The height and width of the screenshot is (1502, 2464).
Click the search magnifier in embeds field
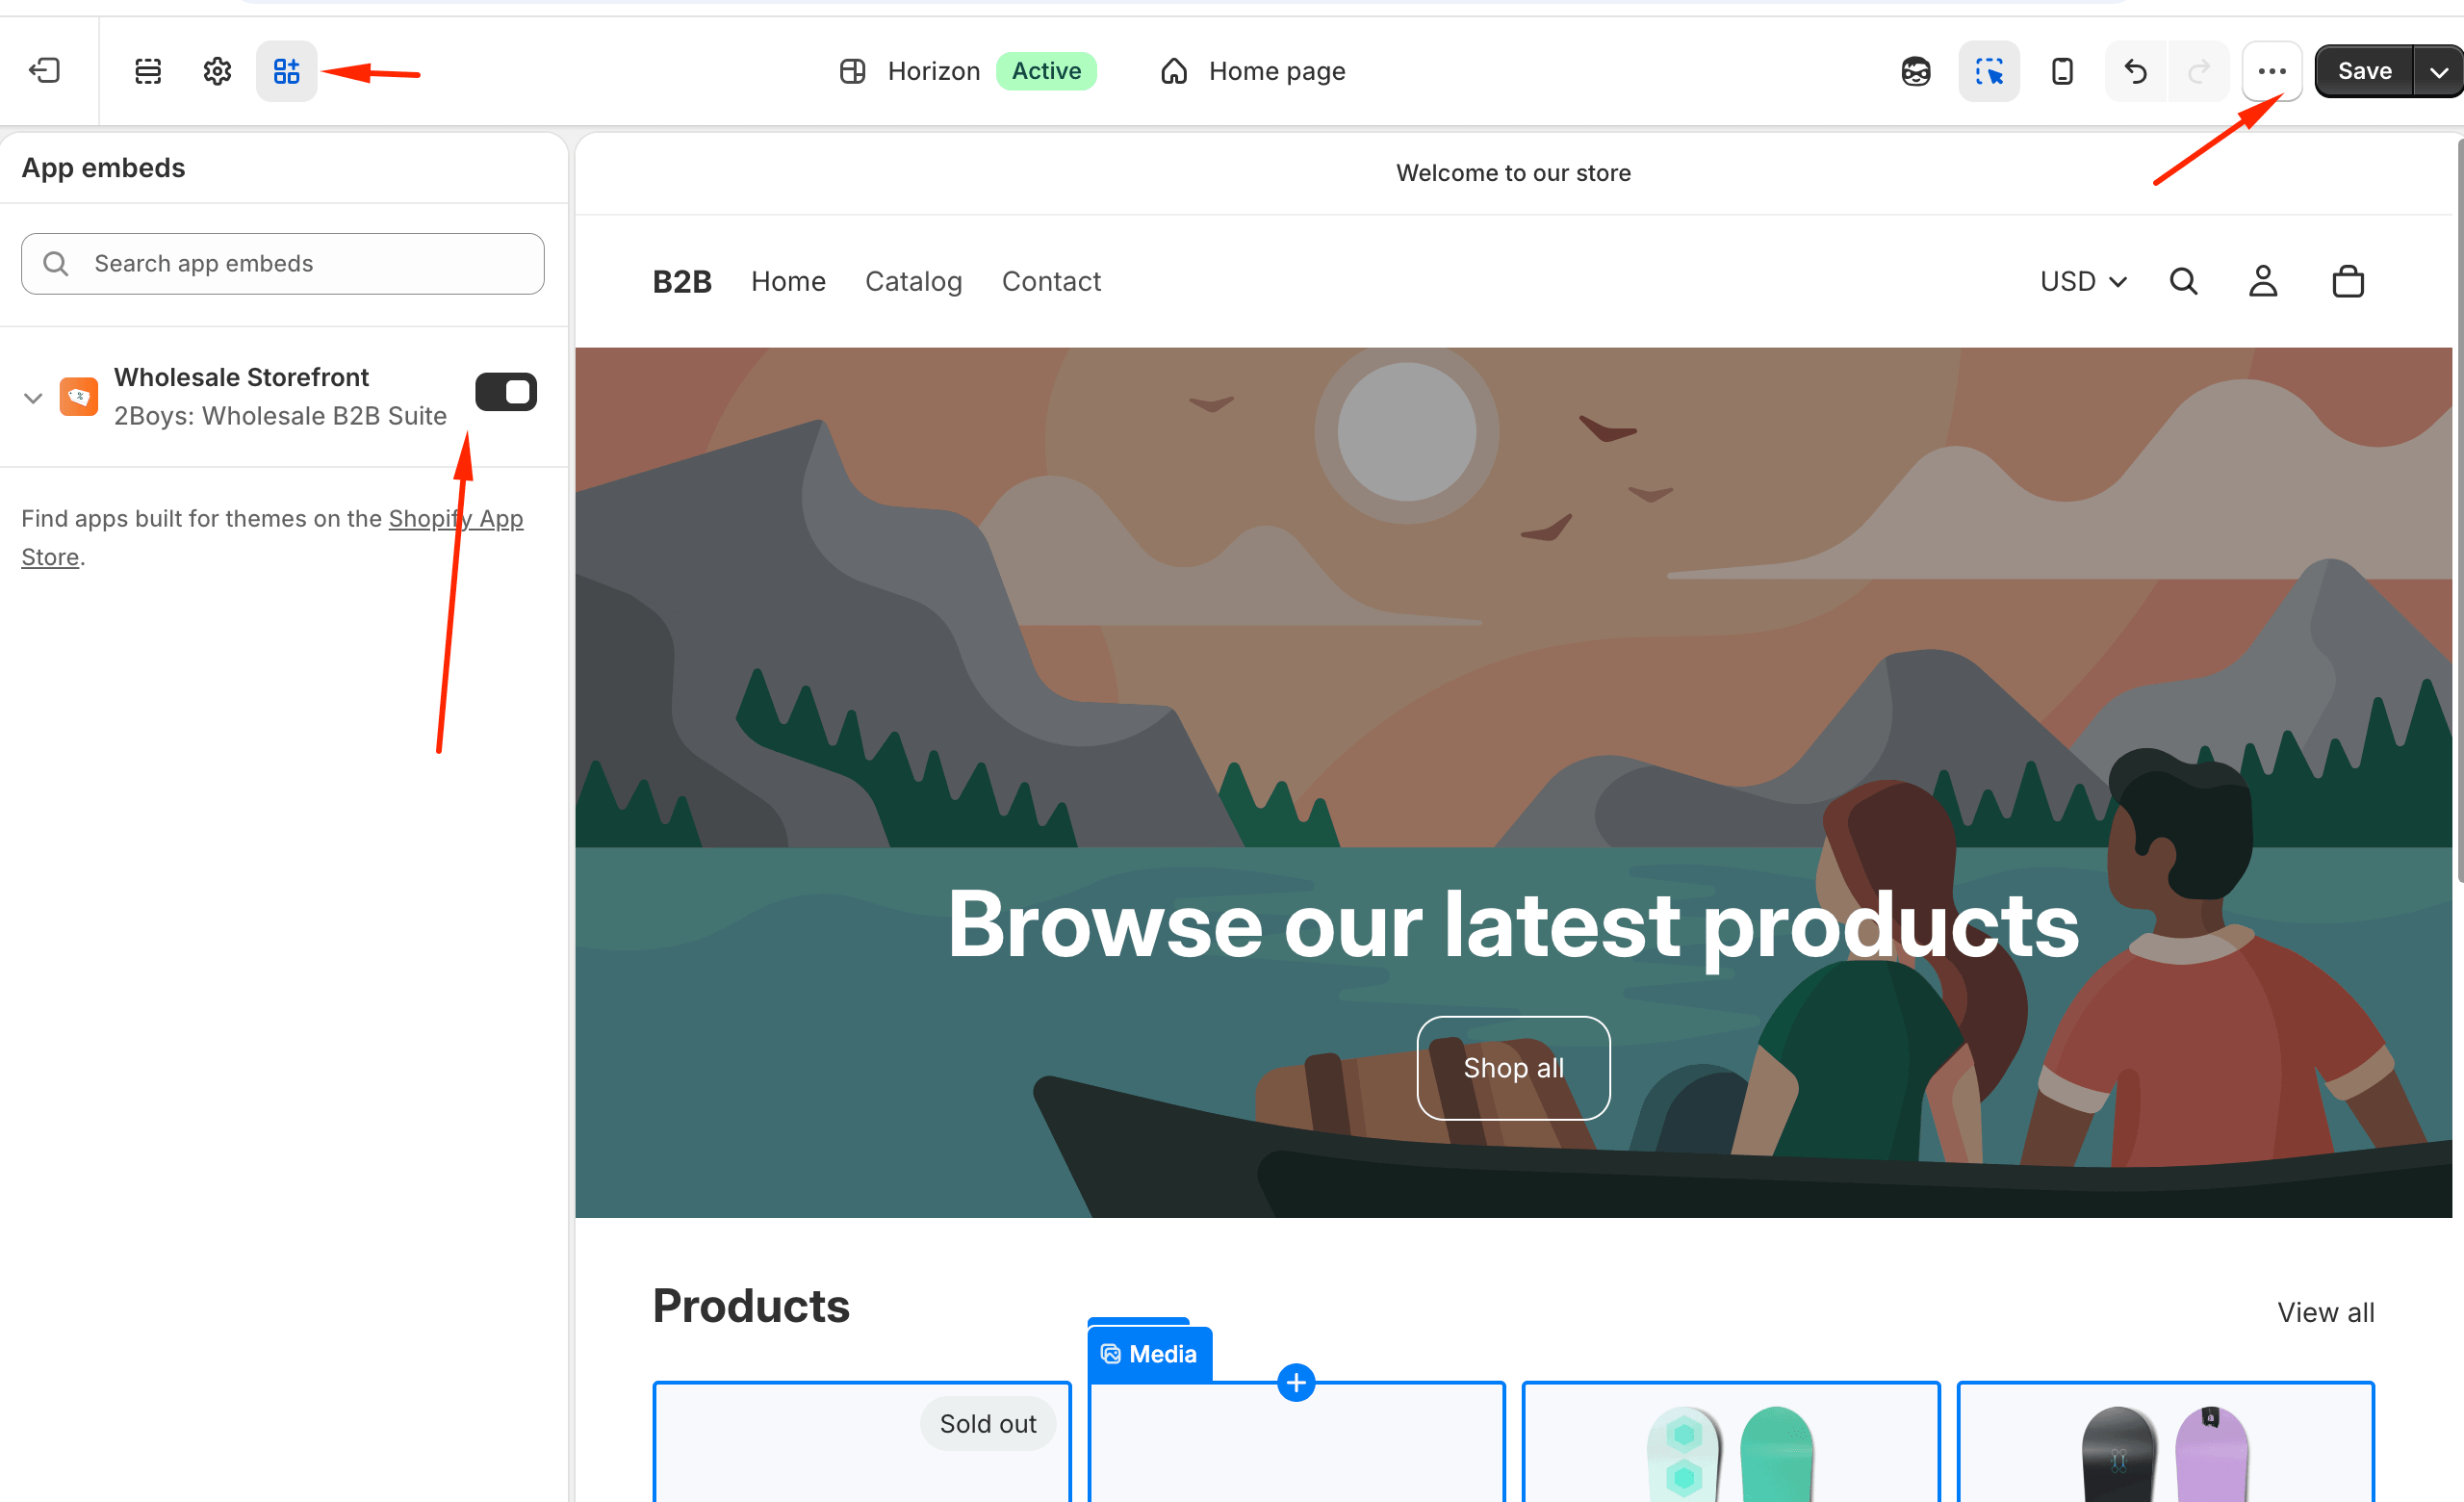[56, 263]
